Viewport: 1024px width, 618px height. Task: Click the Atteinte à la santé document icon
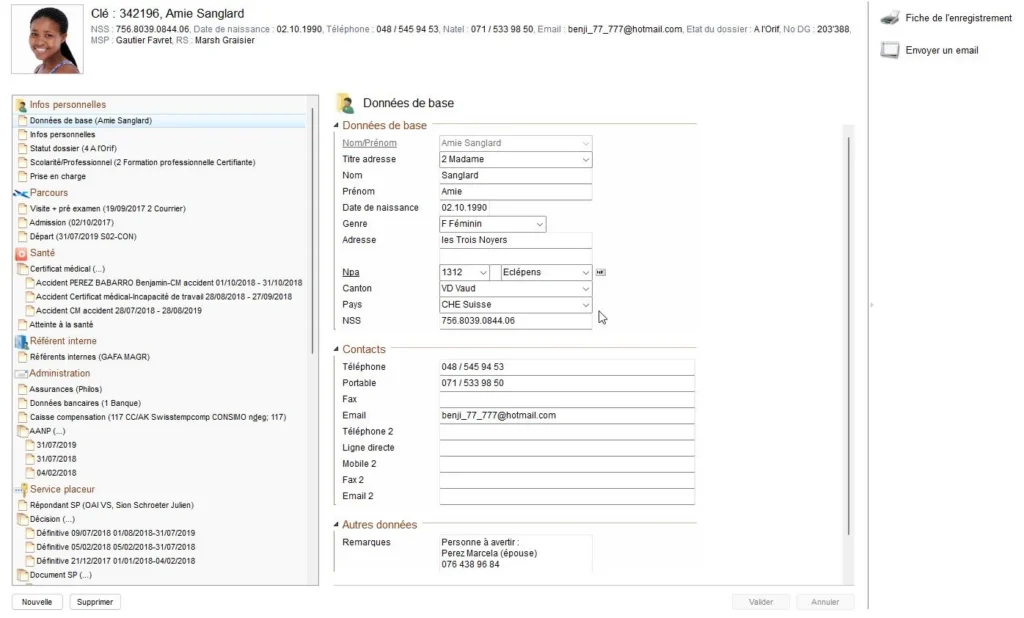(23, 325)
